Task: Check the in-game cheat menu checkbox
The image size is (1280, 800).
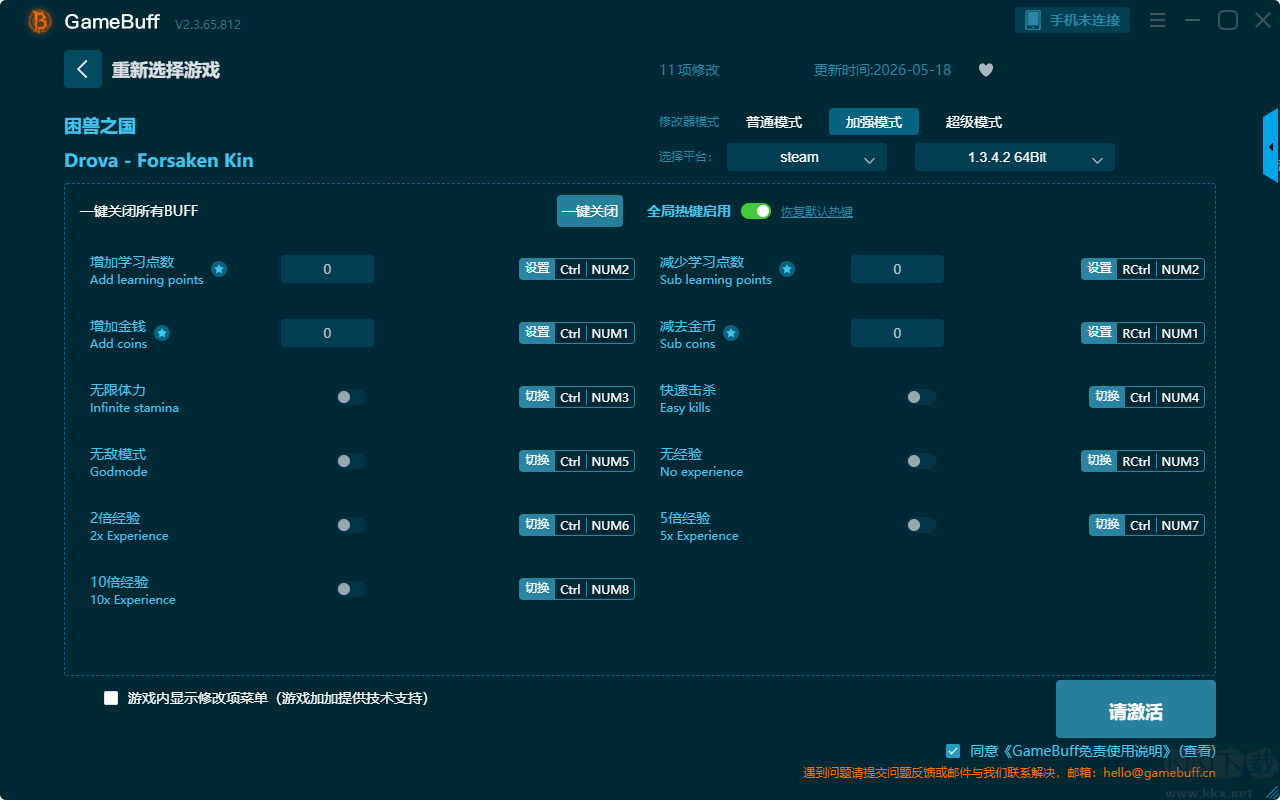Action: coord(111,698)
